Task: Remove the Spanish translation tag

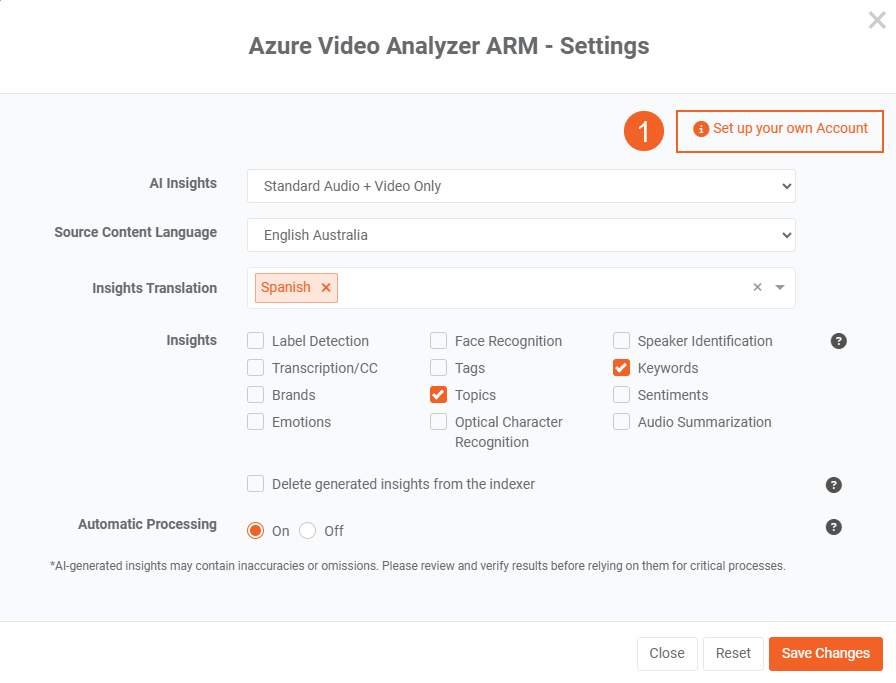Action: click(326, 288)
